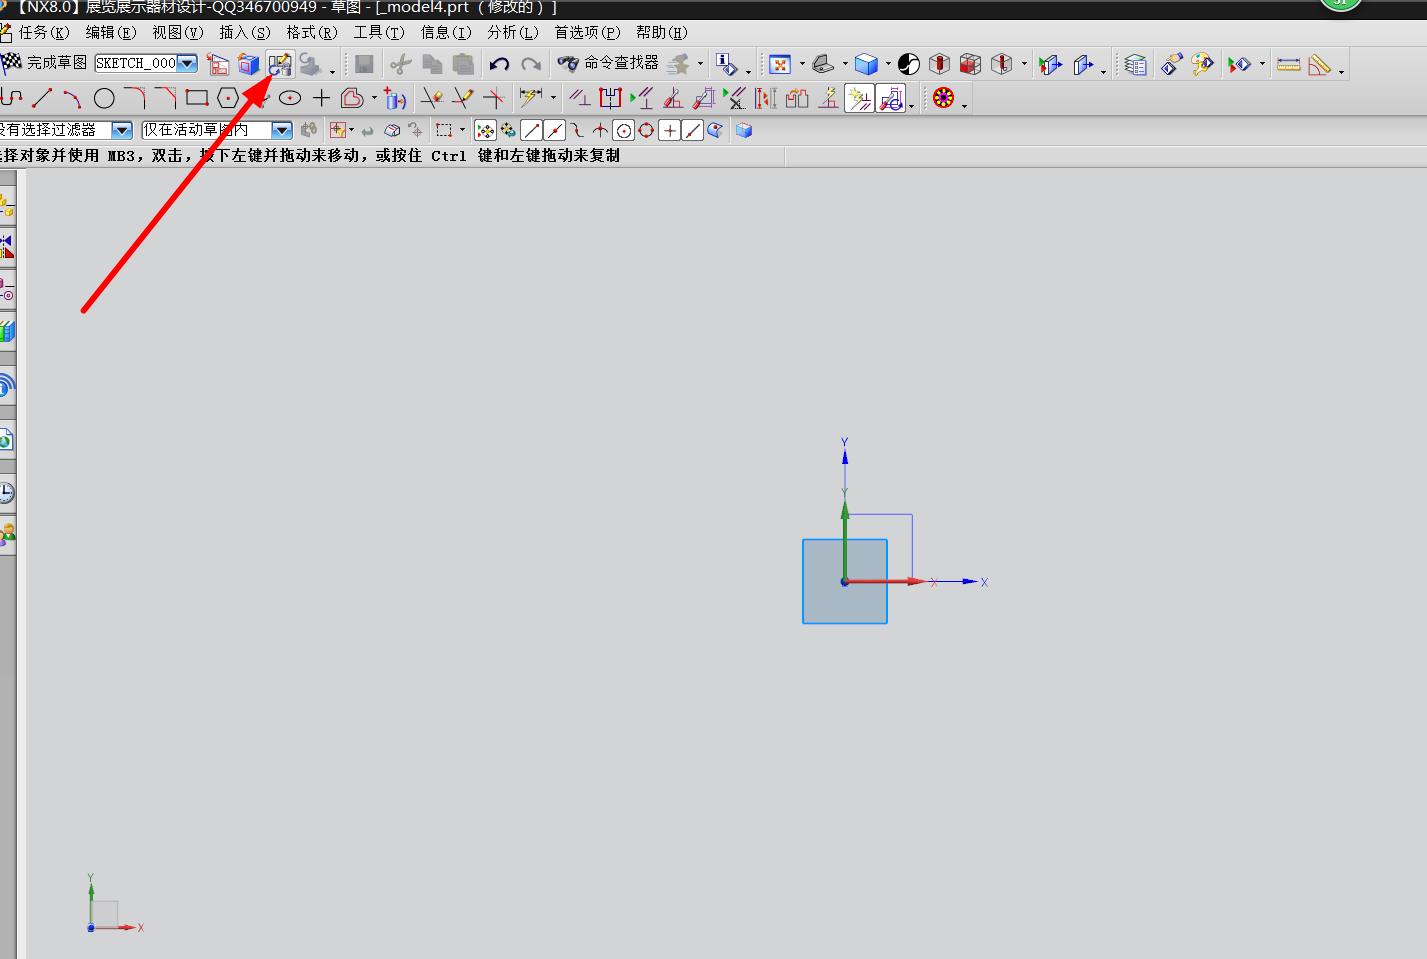
Task: Click the Redo arrow icon
Action: click(x=531, y=65)
